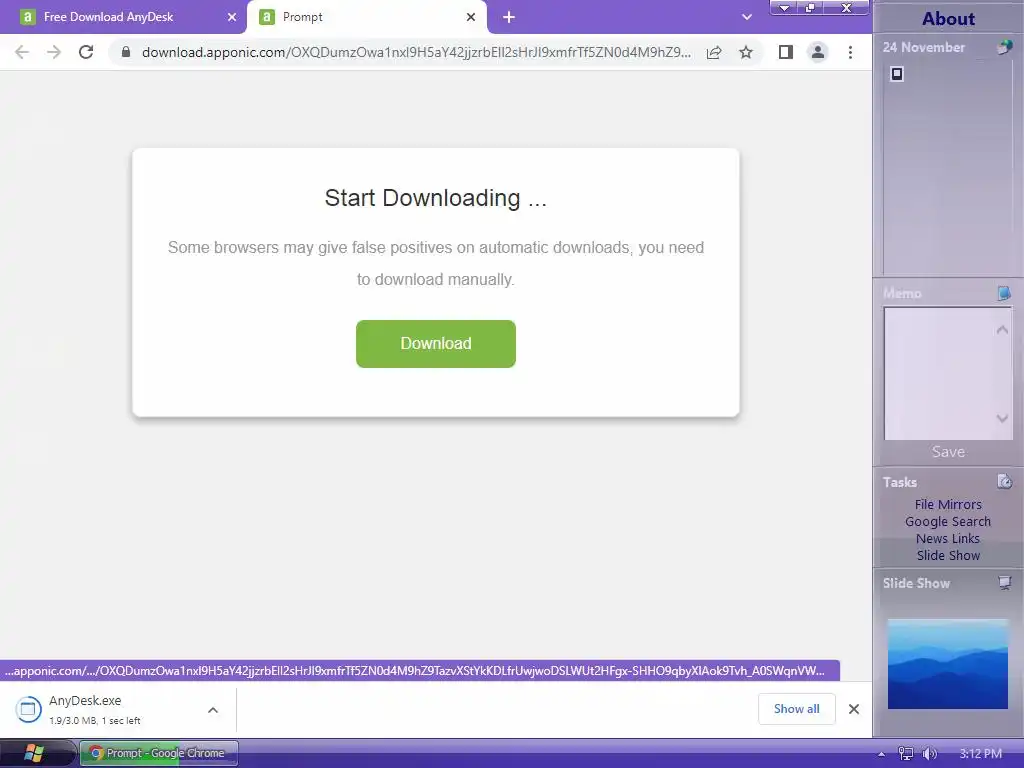
Task: Click the volume speaker tray icon
Action: tap(929, 754)
